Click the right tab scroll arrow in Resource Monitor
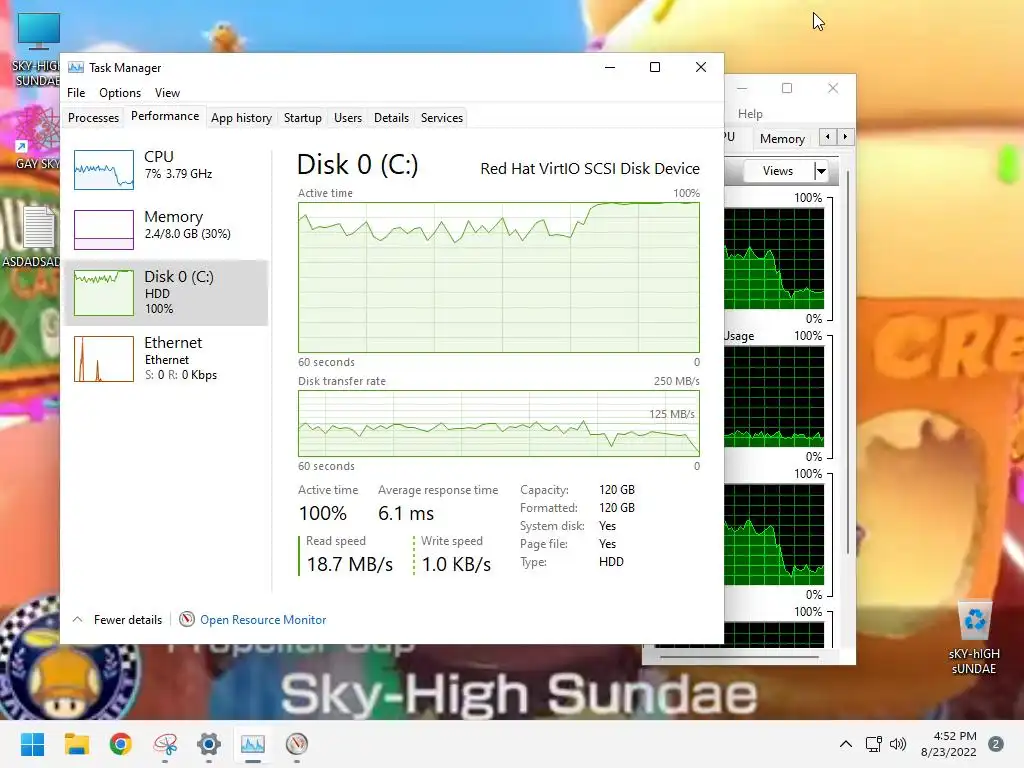Screen dimensions: 1024x768 tap(845, 137)
